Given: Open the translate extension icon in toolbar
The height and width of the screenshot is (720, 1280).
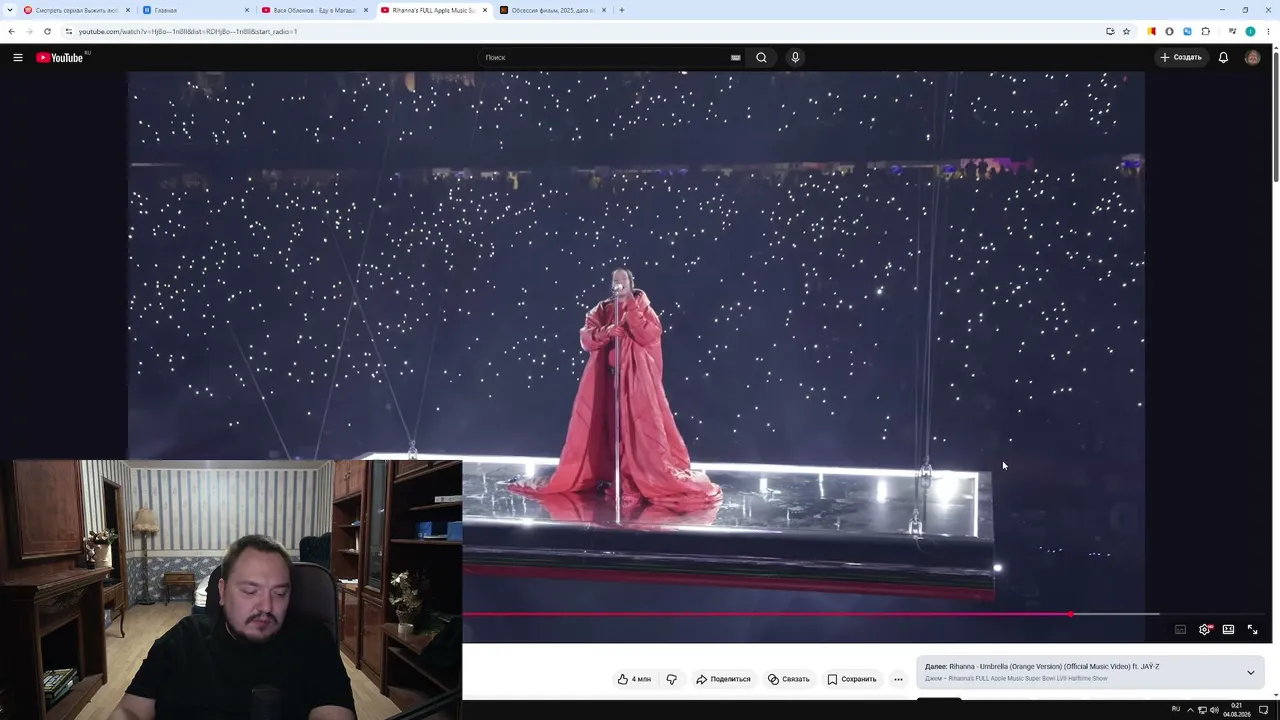Looking at the screenshot, I should click(x=1187, y=32).
